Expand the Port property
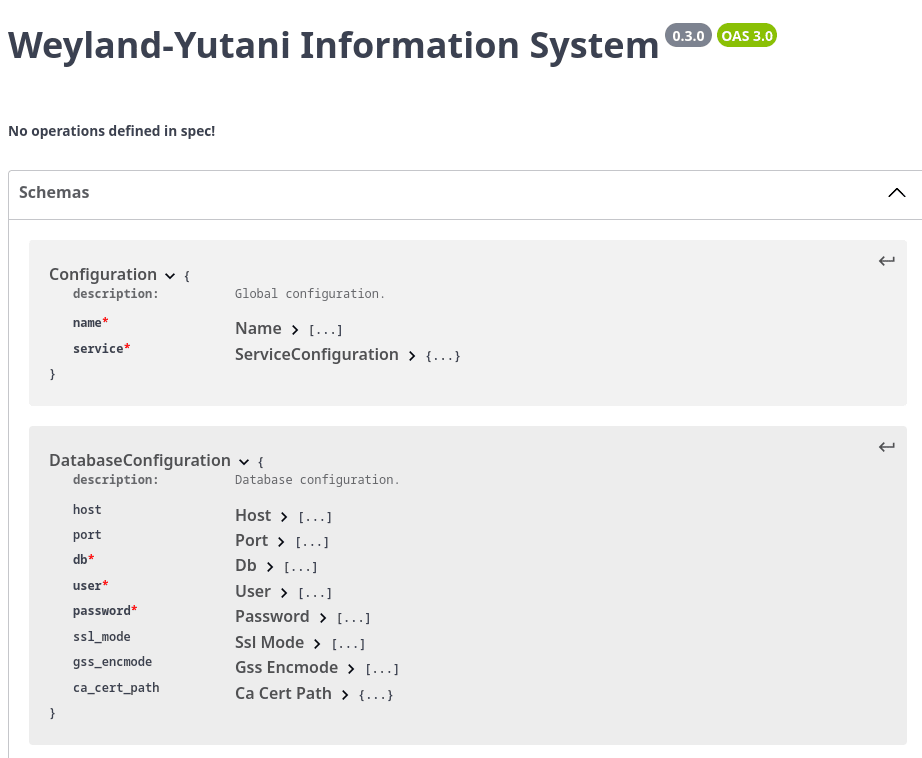The width and height of the screenshot is (922, 758). coord(280,541)
